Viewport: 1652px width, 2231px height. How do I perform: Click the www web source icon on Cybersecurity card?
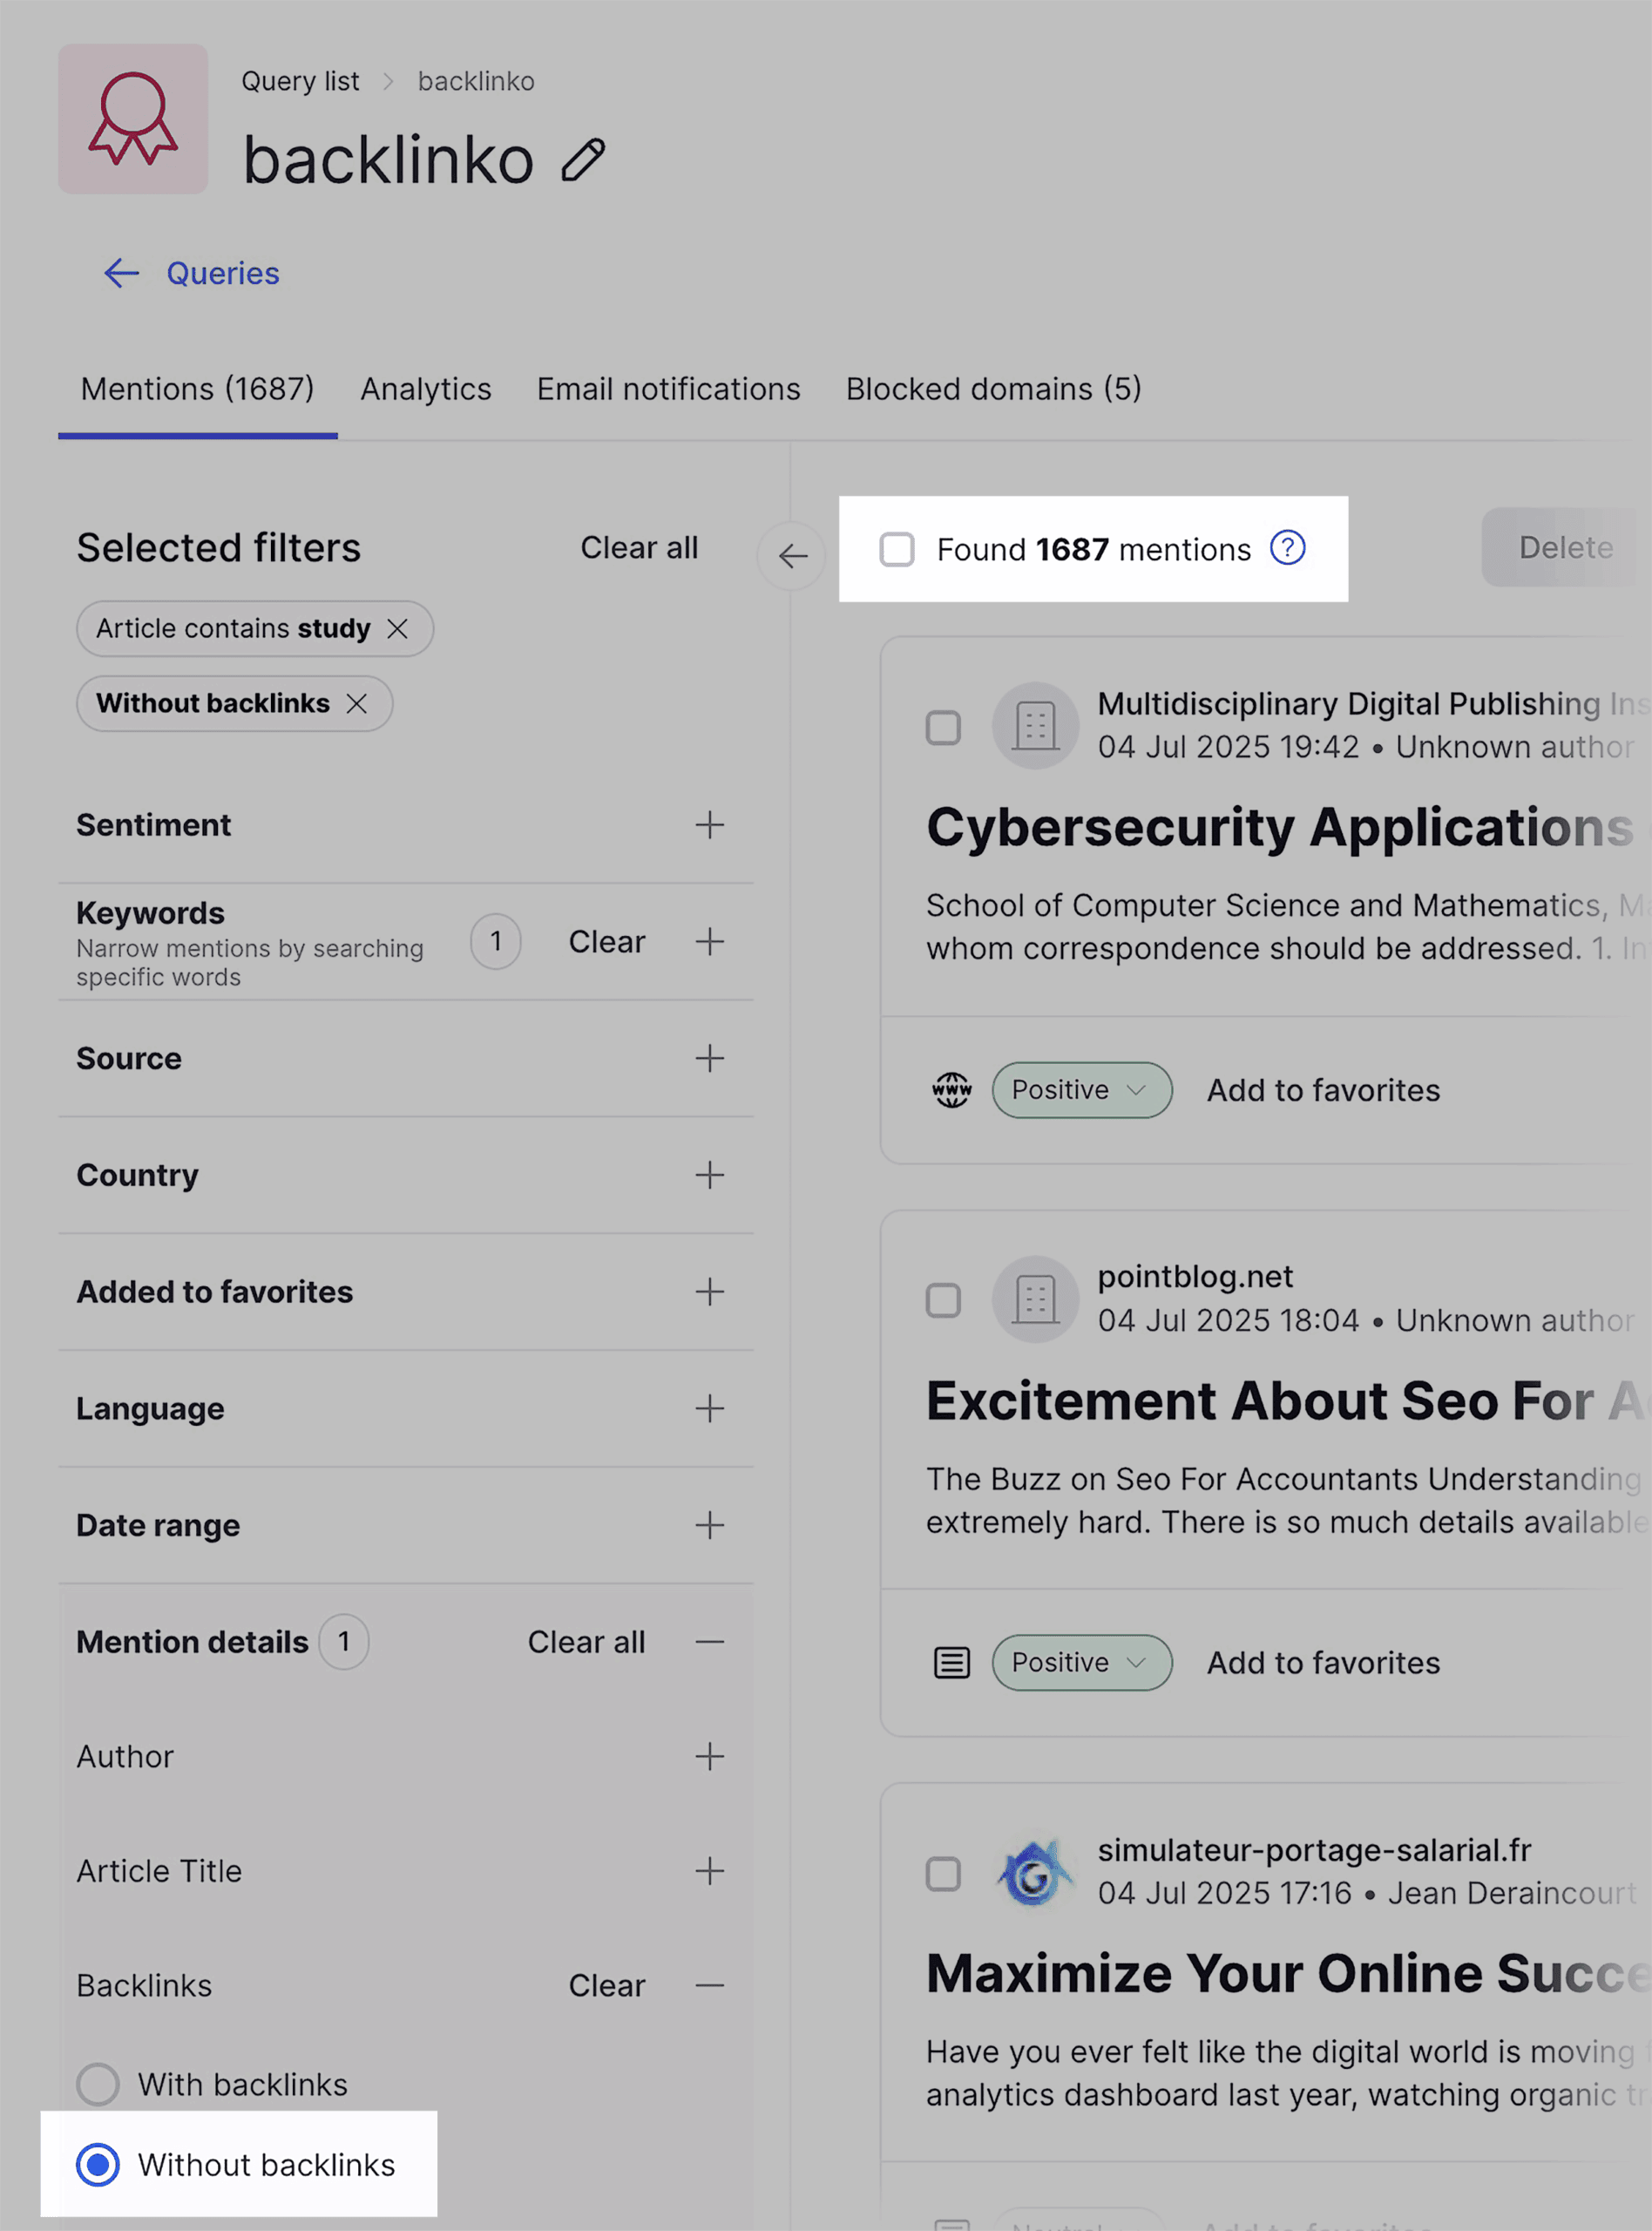(x=952, y=1090)
